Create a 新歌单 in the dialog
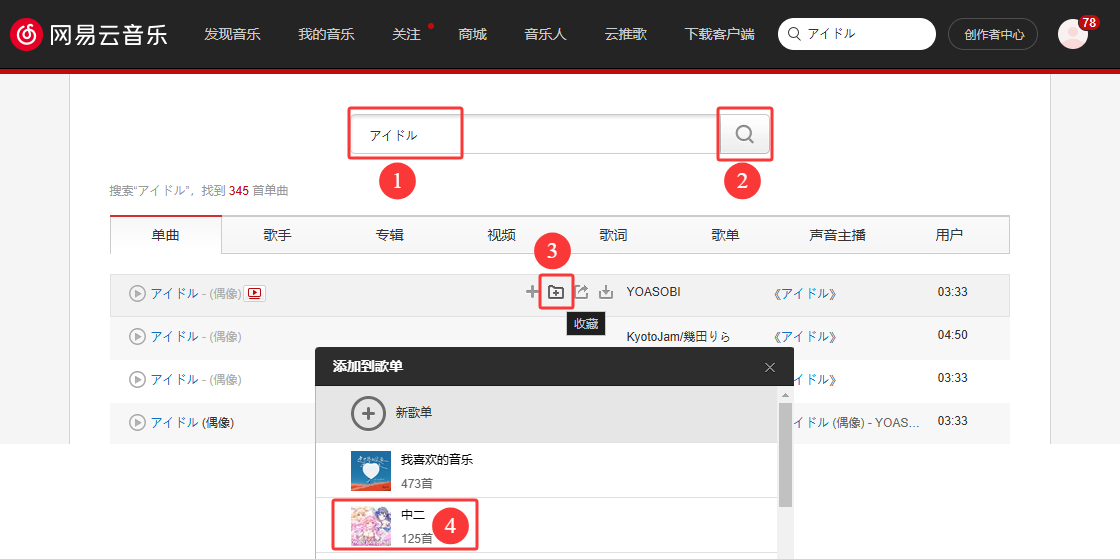Viewport: 1120px width, 559px height. 546,413
